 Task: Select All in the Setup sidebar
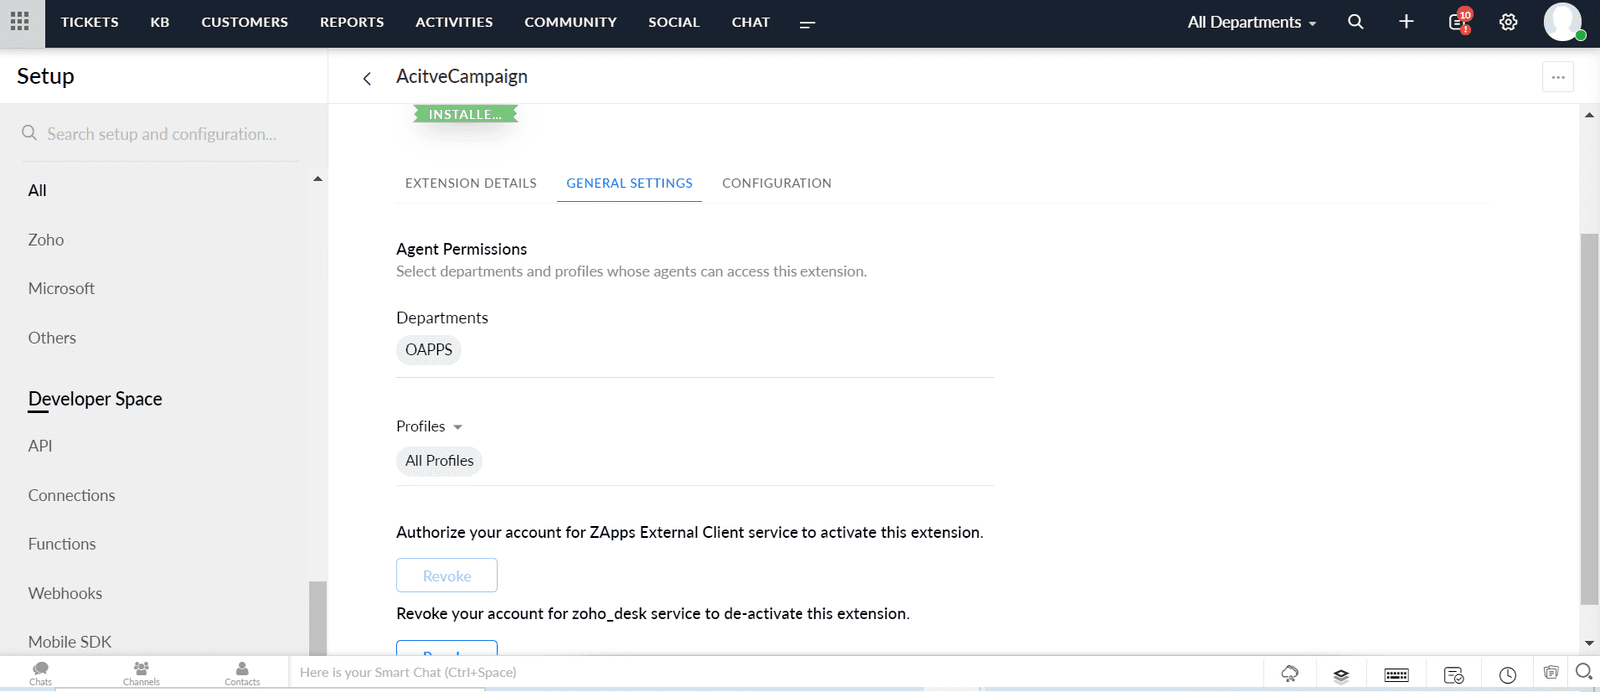pyautogui.click(x=37, y=191)
